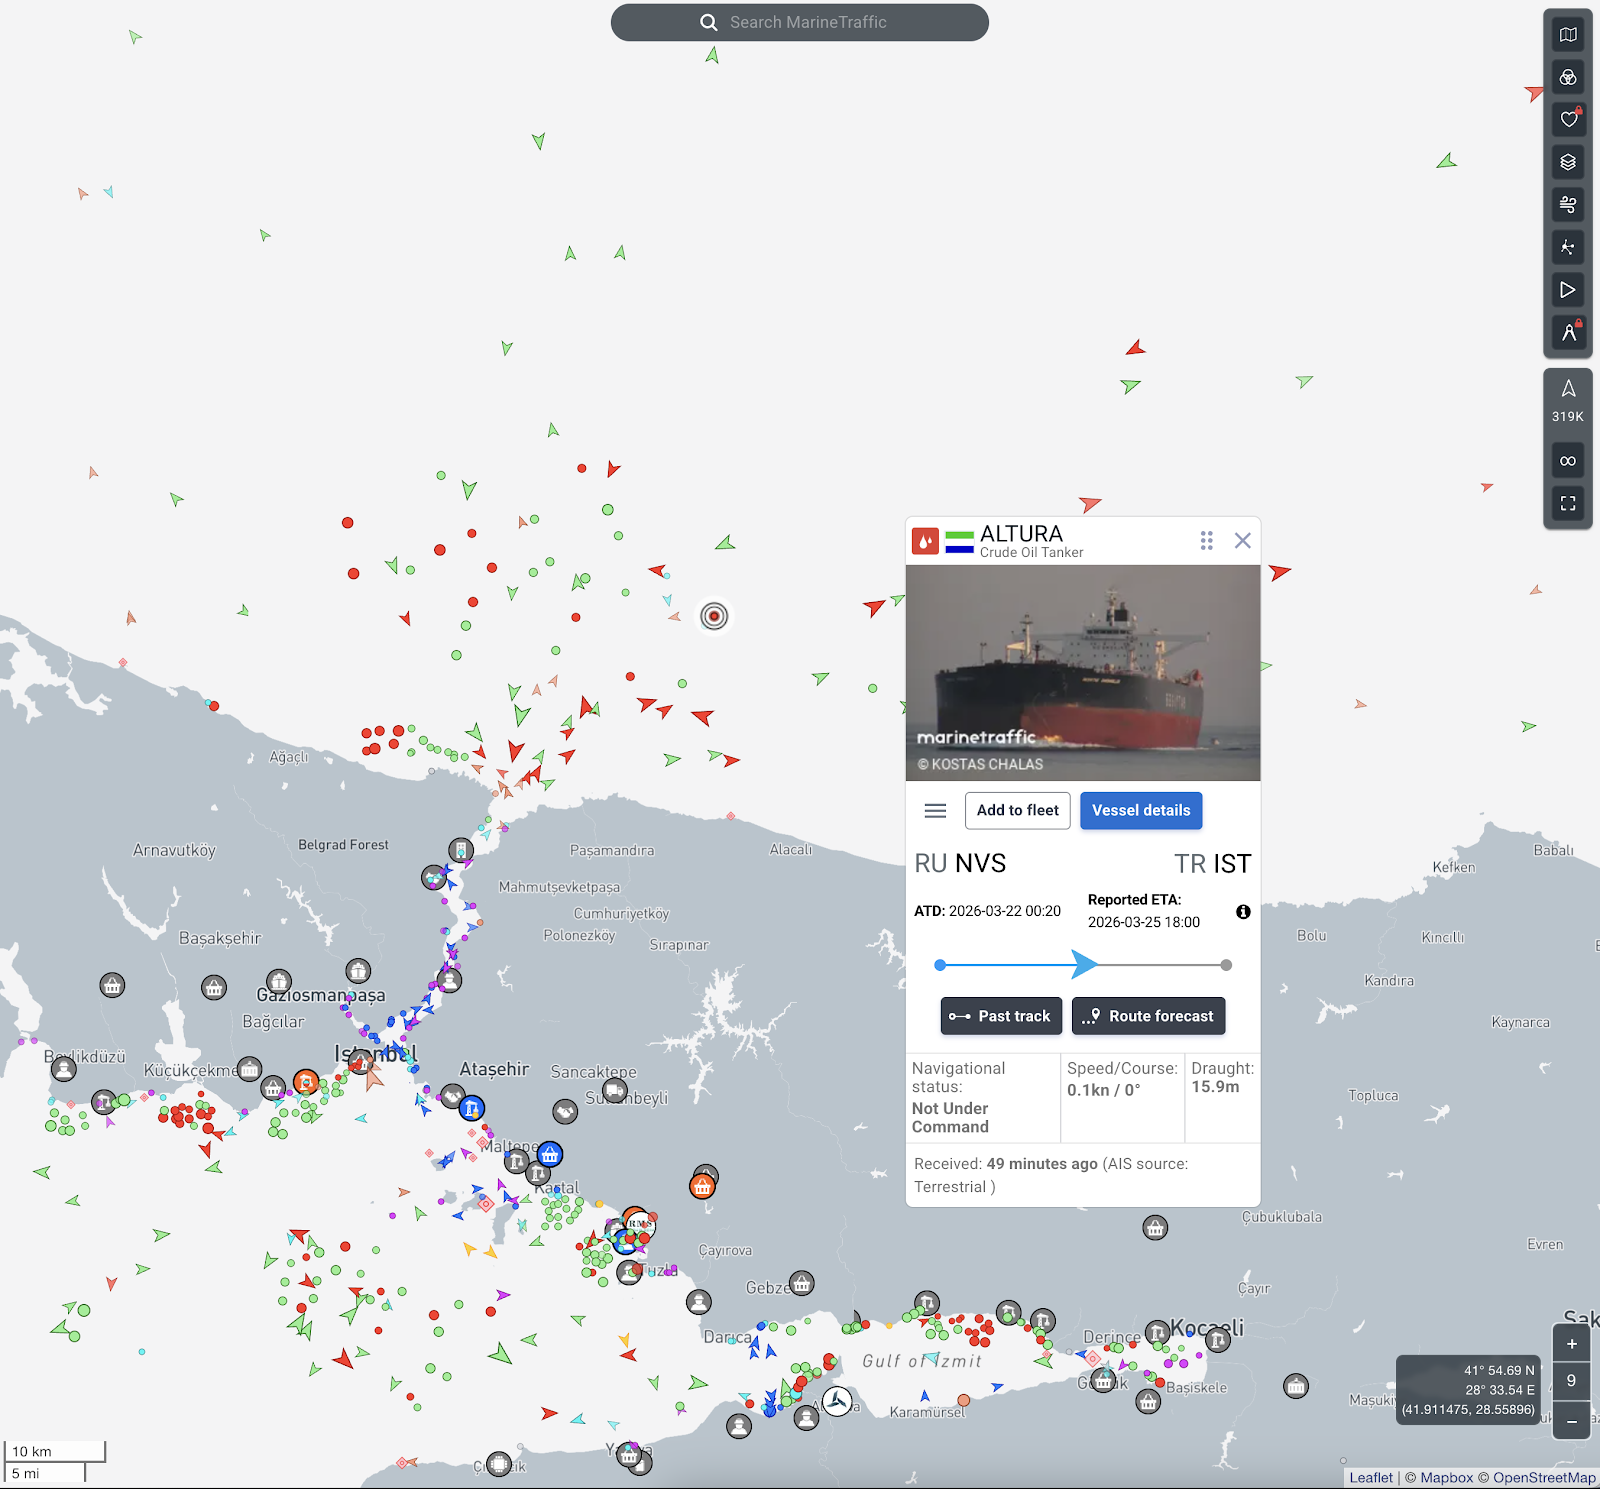Zoom out of the map
This screenshot has height=1489, width=1600.
(x=1571, y=1420)
